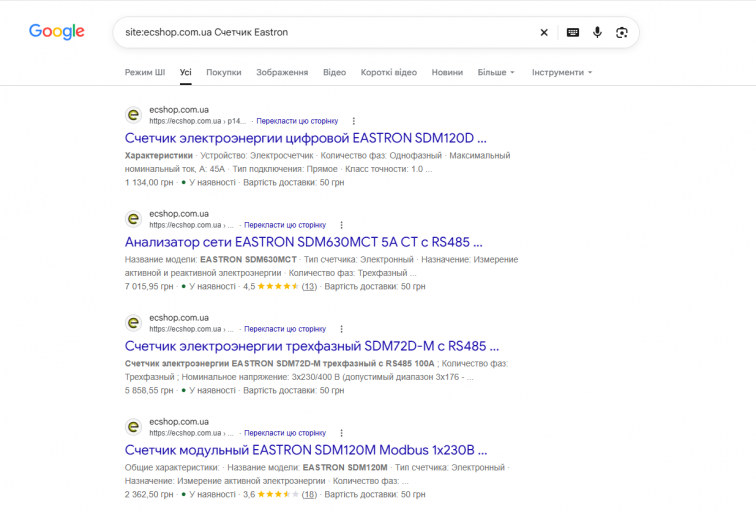The height and width of the screenshot is (512, 756).
Task: Open search by image camera icon
Action: pyautogui.click(x=621, y=32)
